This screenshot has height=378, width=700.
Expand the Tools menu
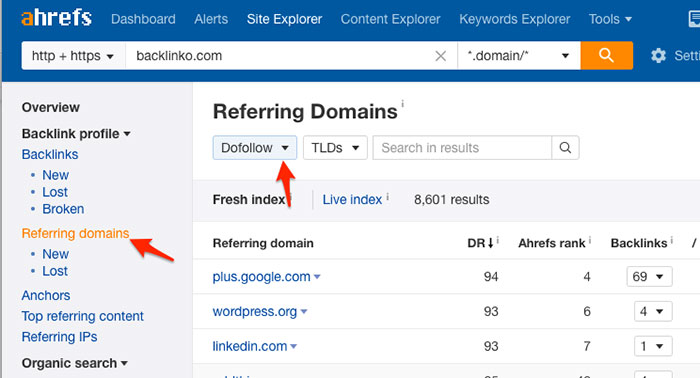coord(610,19)
